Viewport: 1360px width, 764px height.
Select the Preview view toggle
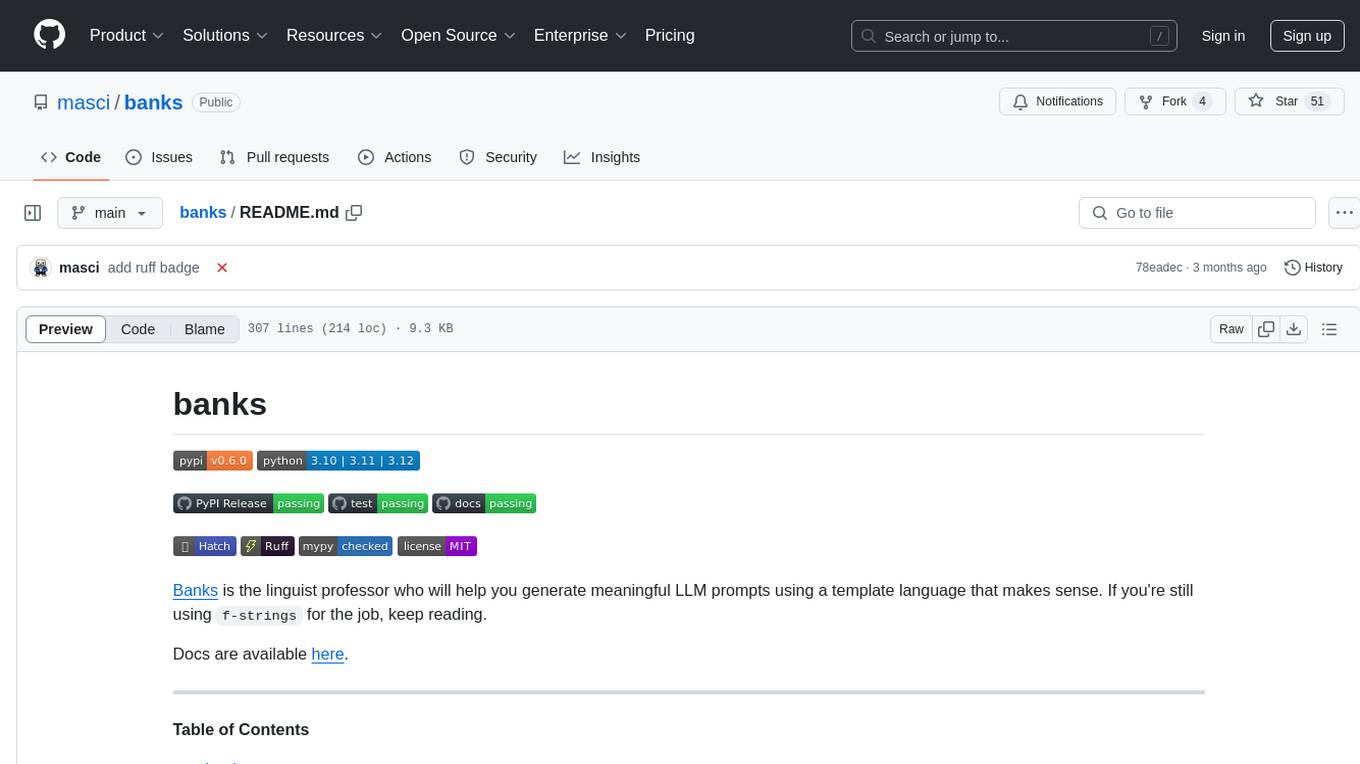[66, 329]
